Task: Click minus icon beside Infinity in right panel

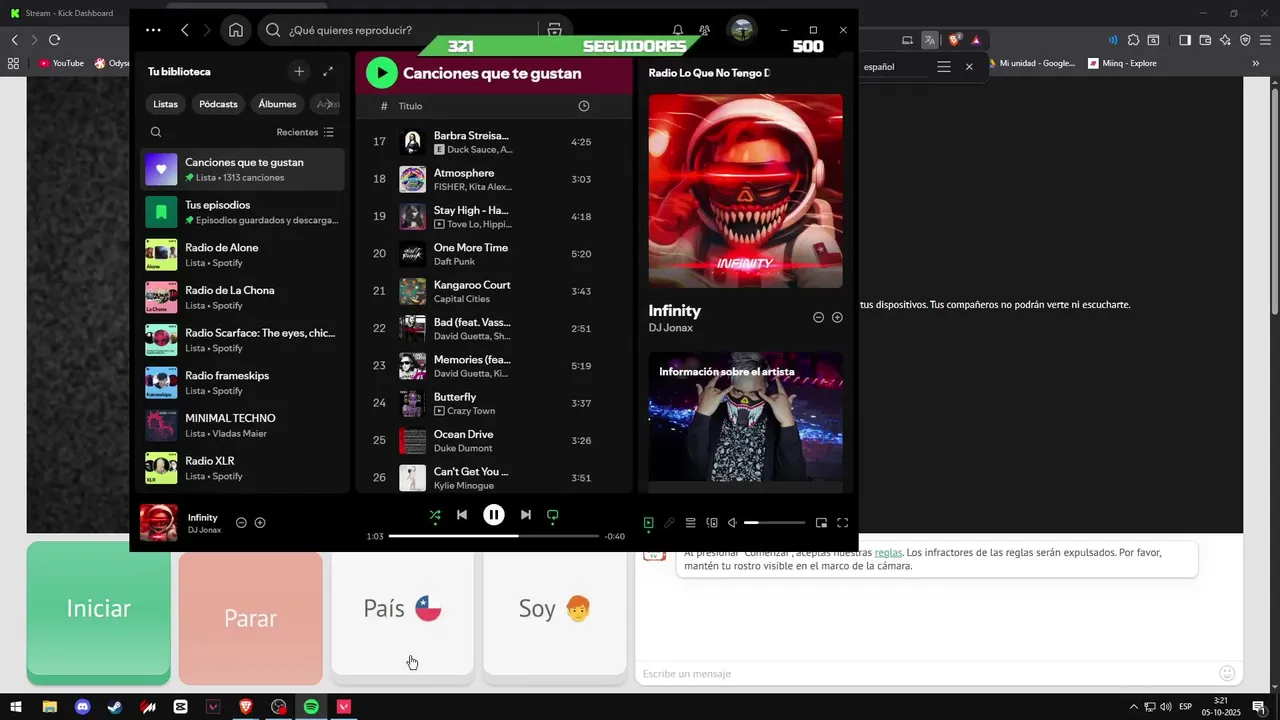Action: click(818, 317)
